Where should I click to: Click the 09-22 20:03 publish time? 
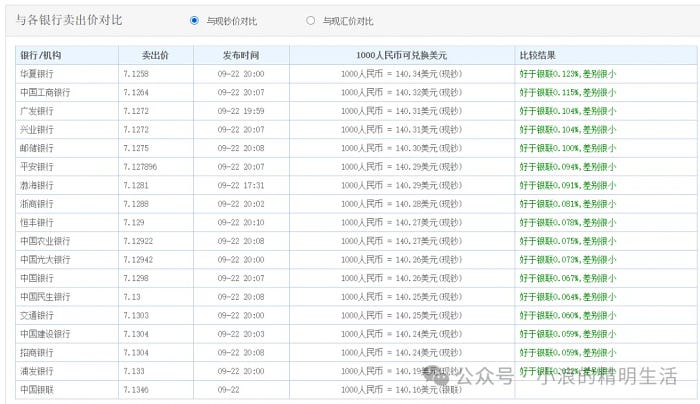click(241, 334)
